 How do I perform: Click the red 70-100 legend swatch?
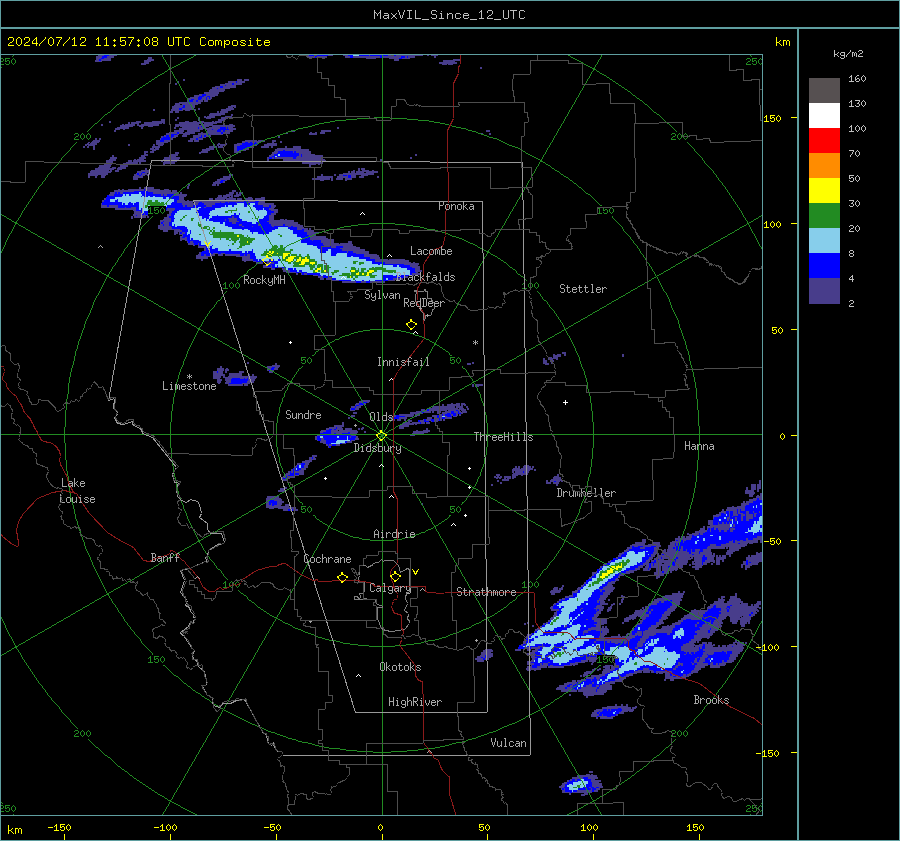(824, 141)
